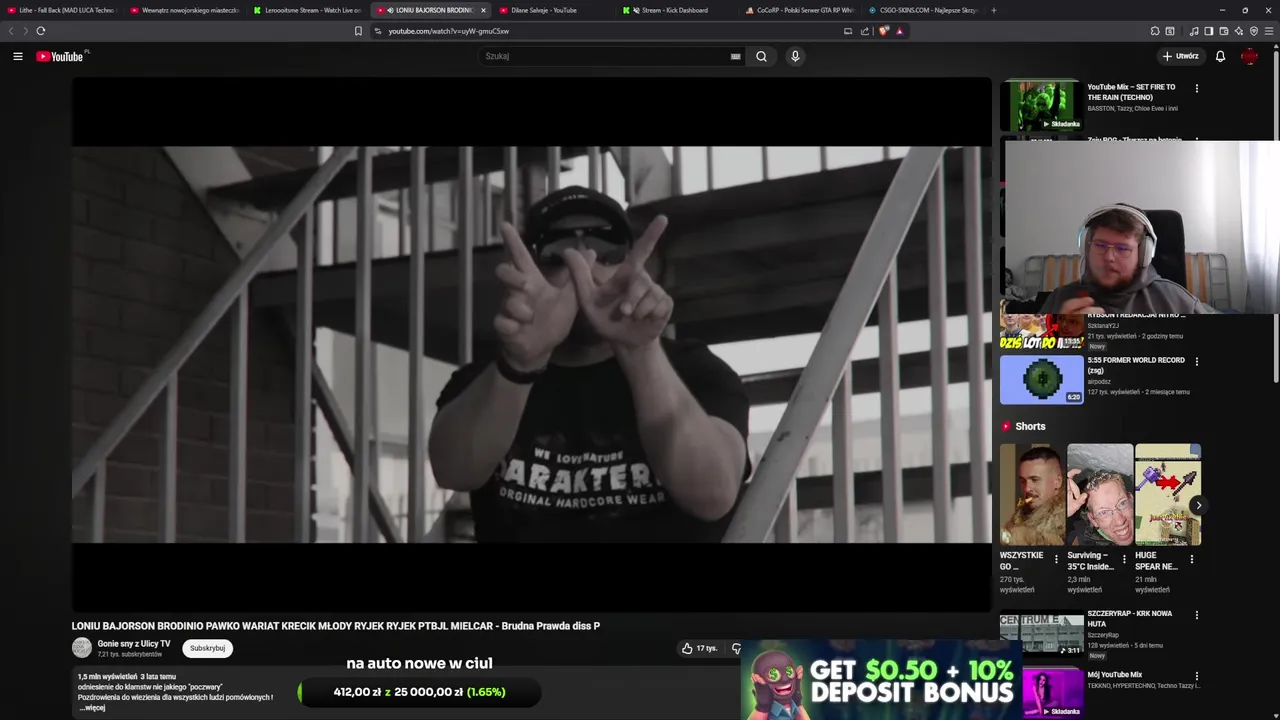Click the video player area
Screen dimensions: 1280x720
coord(531,344)
